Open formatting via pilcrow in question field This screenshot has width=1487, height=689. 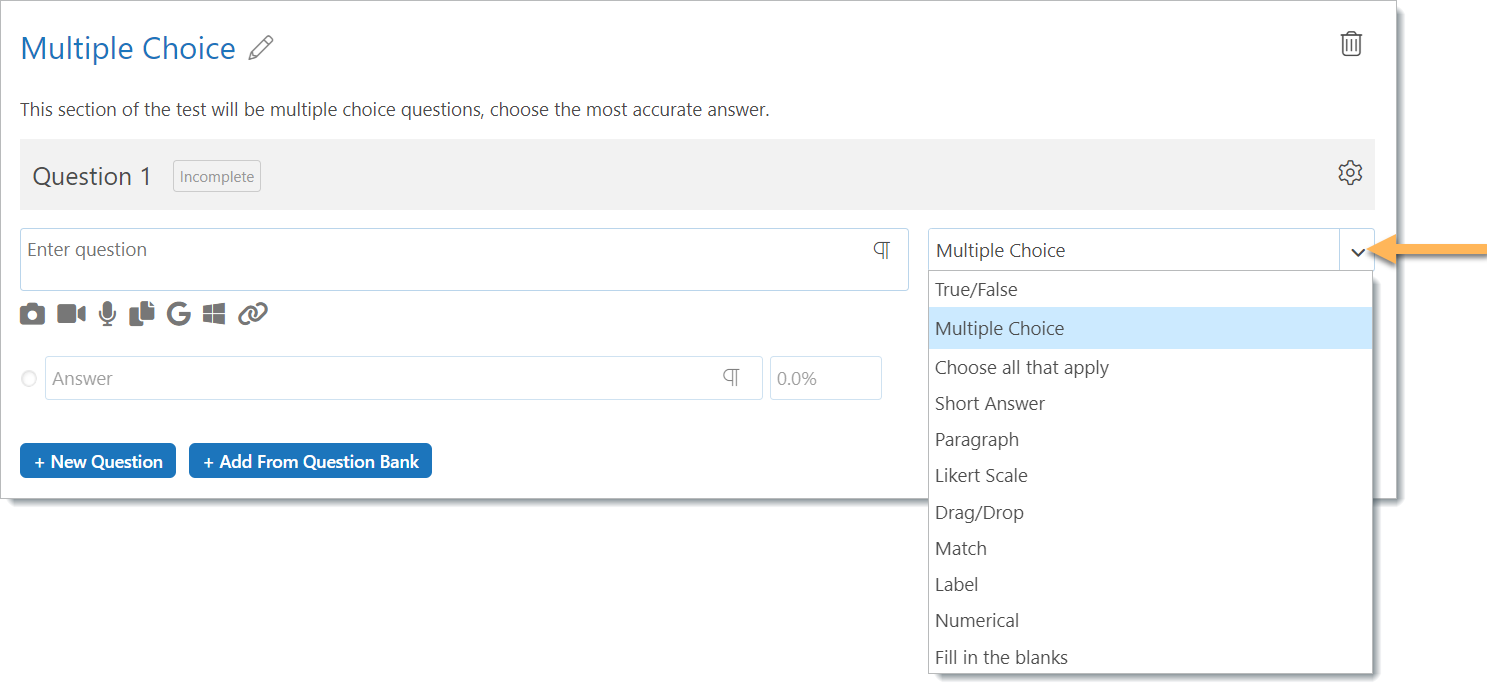pos(882,250)
